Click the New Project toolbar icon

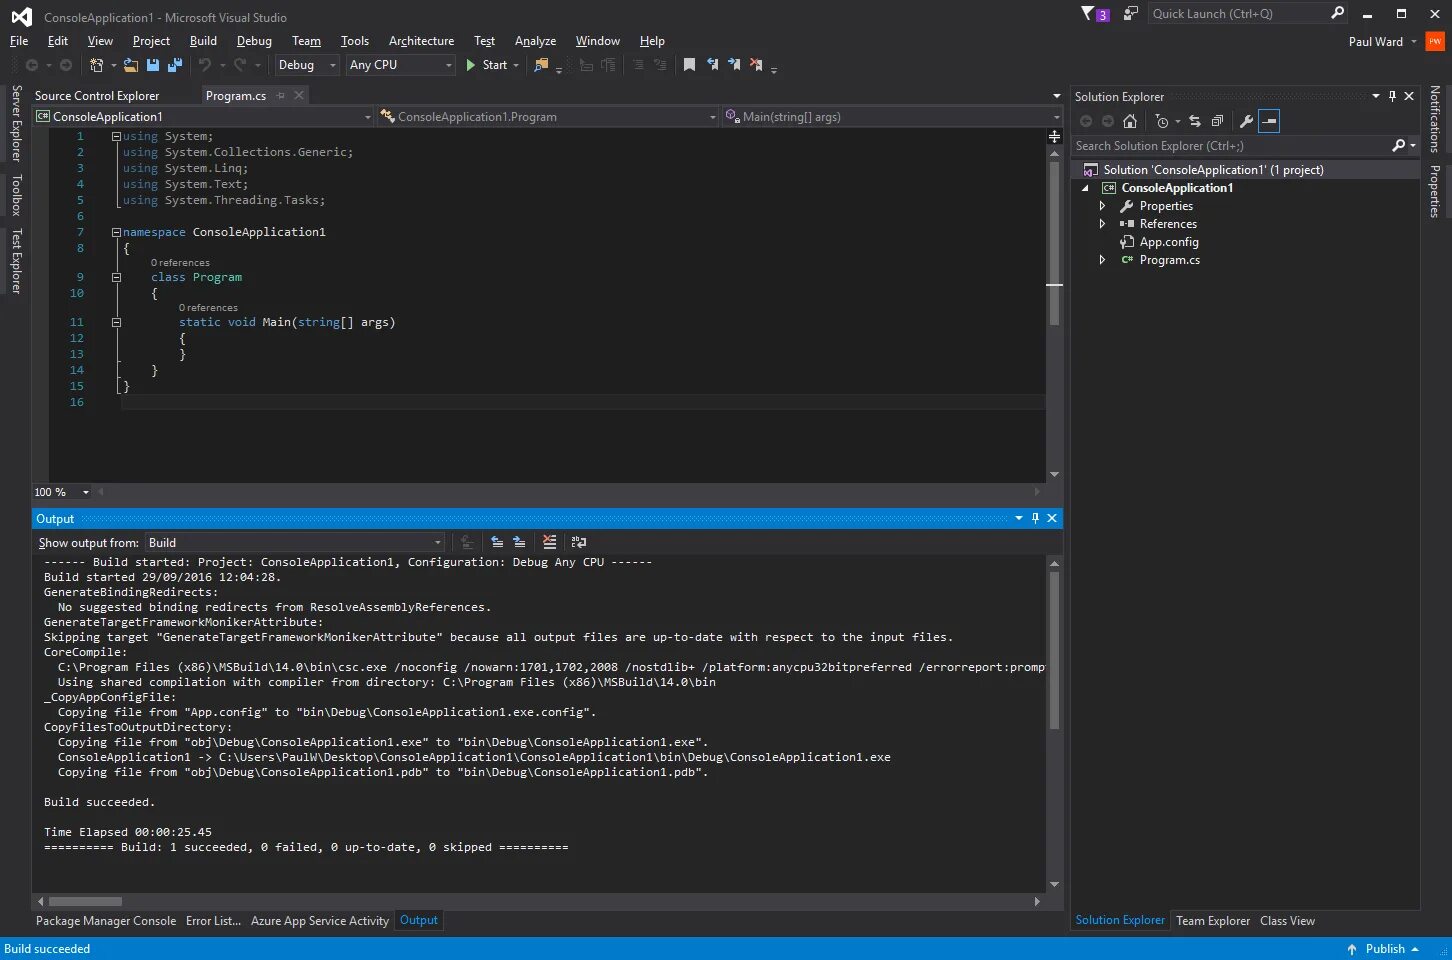tap(97, 65)
